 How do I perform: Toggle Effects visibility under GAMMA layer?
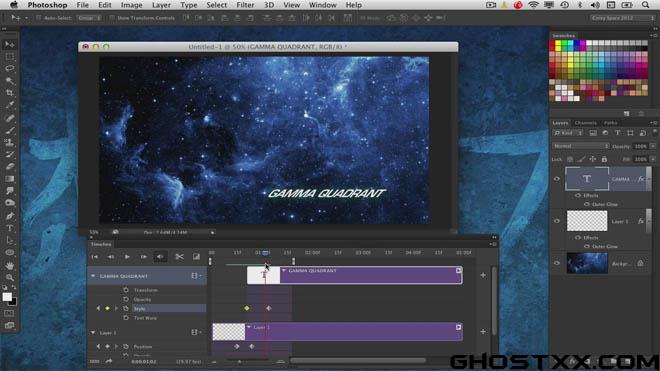point(578,195)
